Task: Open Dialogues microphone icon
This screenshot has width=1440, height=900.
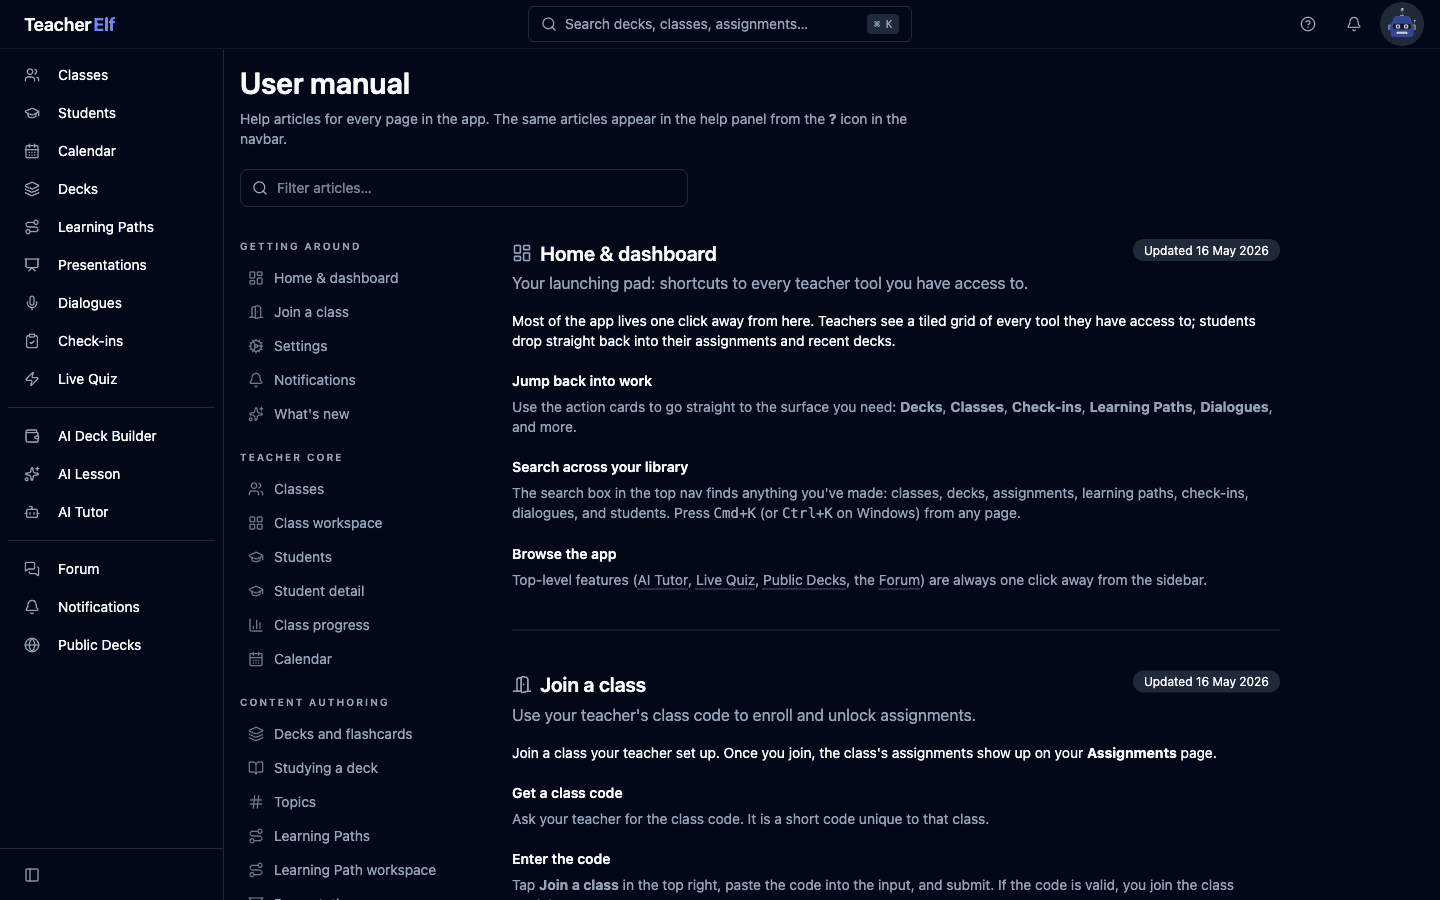Action: [x=32, y=303]
